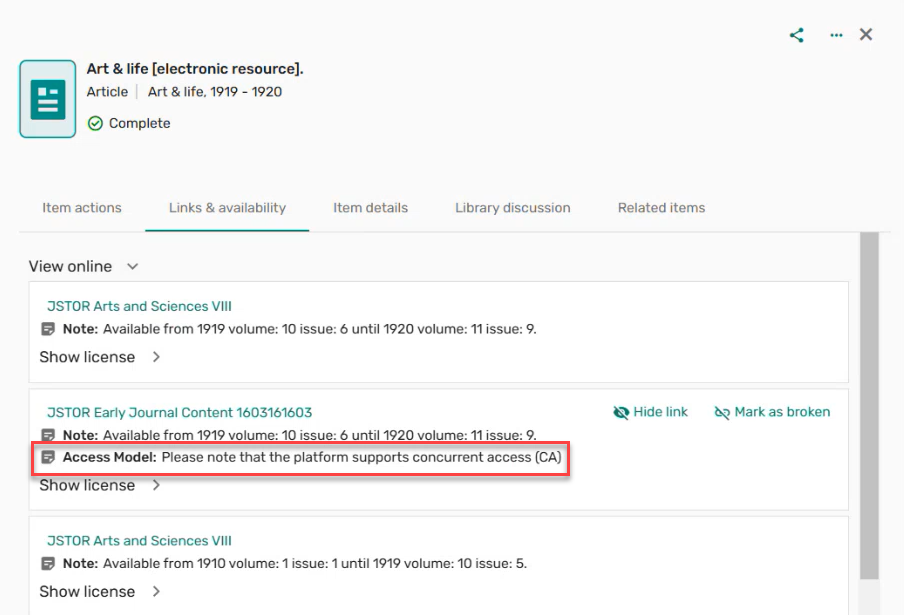Screen dimensions: 904x615
Task: Open first JSTOR Arts and Sciences VIII link
Action: coord(140,306)
